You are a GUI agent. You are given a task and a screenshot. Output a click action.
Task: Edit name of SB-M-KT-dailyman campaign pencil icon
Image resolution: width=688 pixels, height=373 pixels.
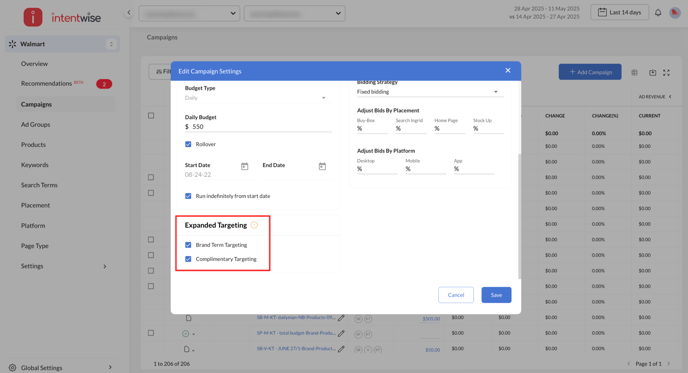pyautogui.click(x=341, y=318)
